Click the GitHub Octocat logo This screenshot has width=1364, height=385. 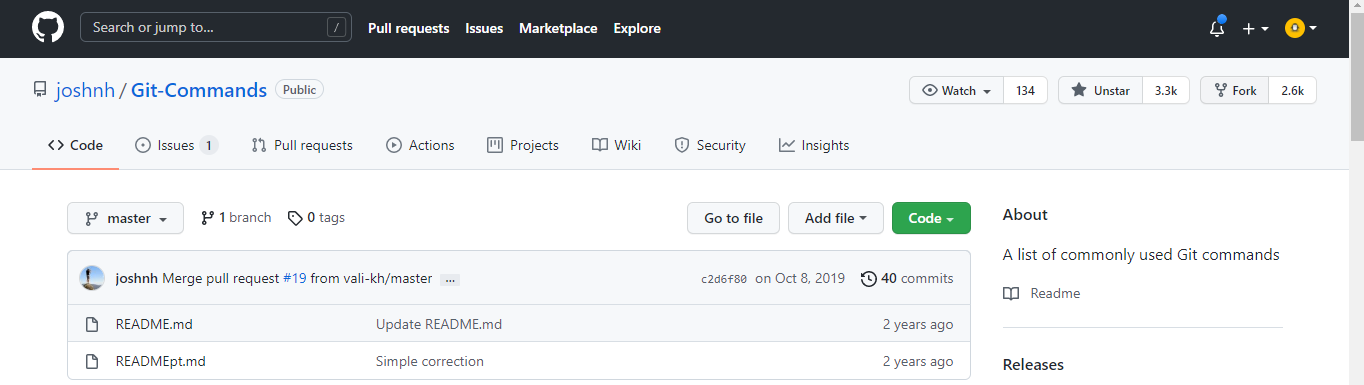click(x=48, y=28)
